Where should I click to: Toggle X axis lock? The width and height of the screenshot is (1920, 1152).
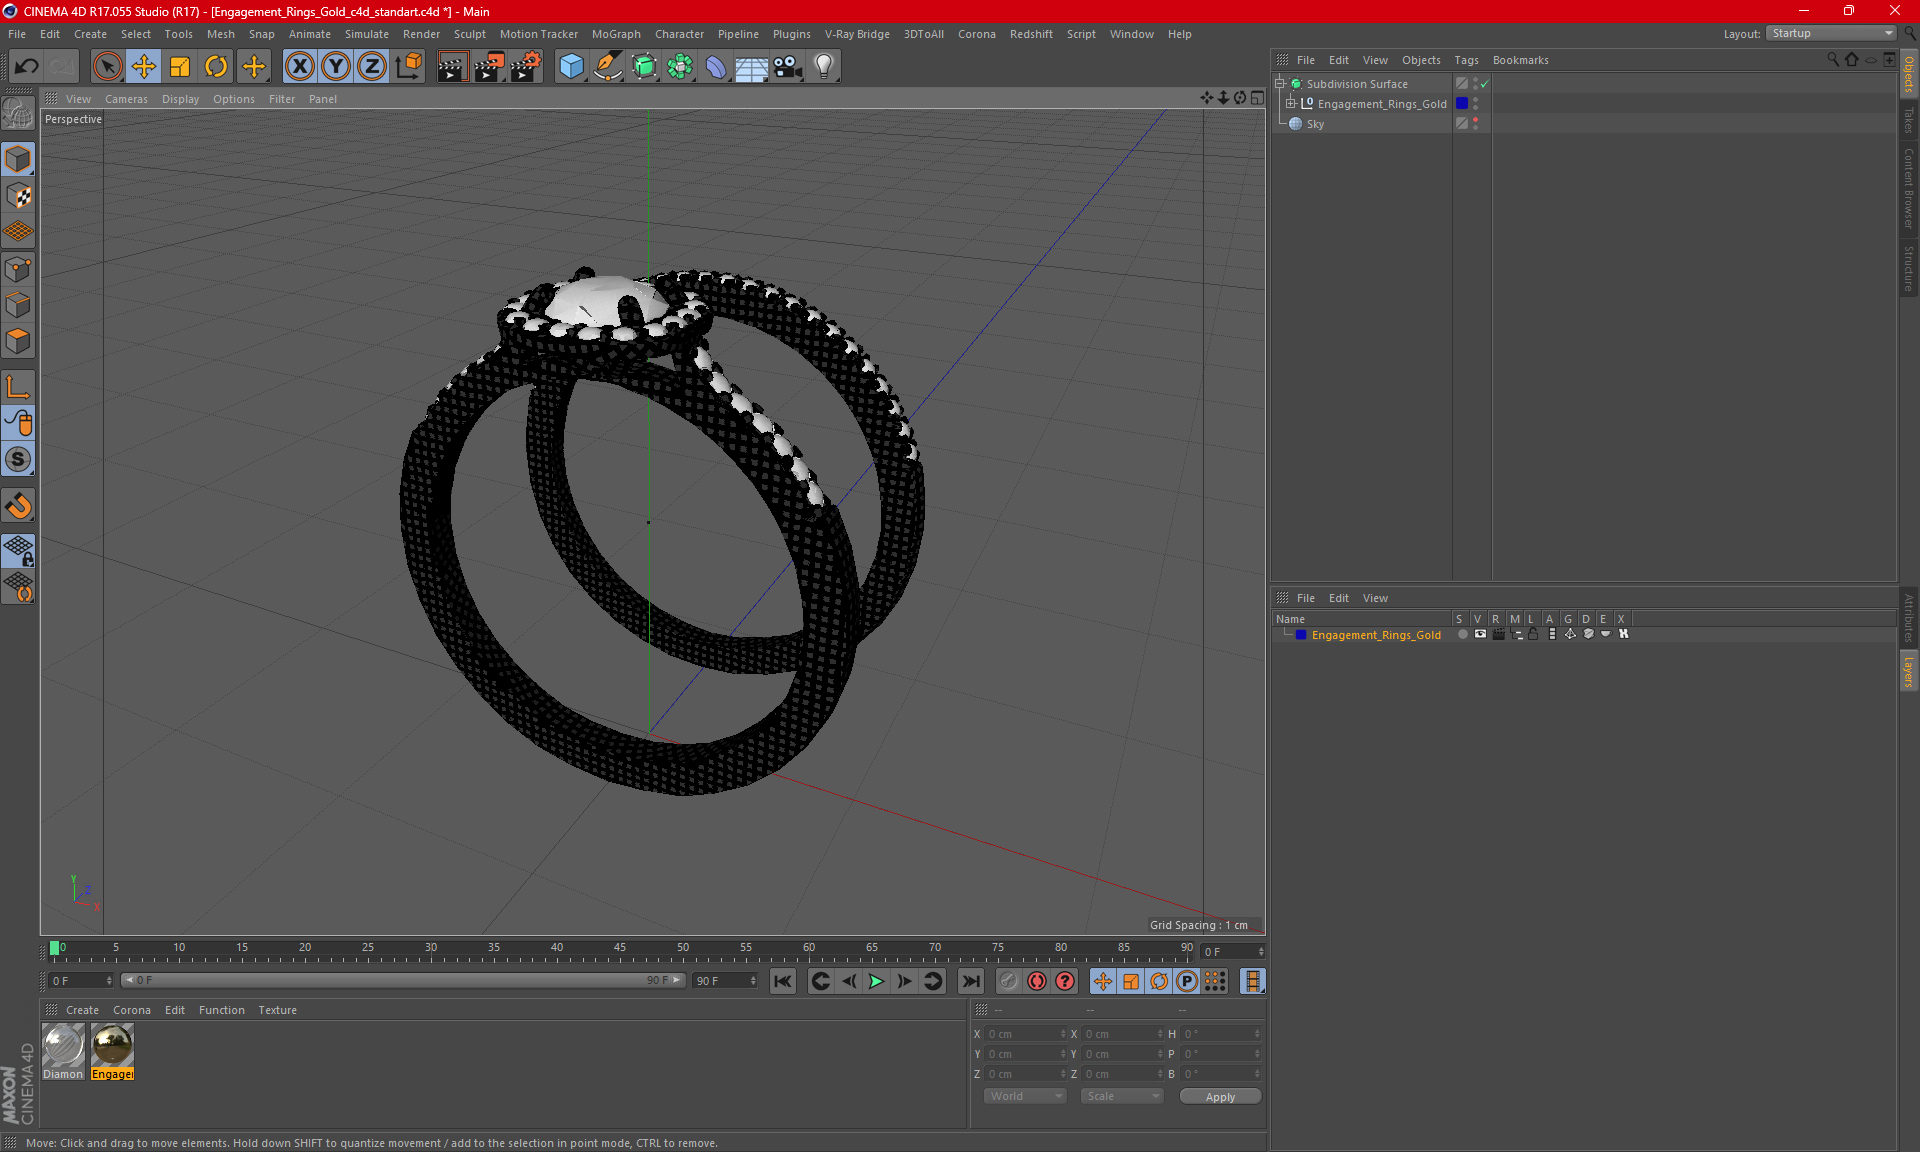click(299, 67)
